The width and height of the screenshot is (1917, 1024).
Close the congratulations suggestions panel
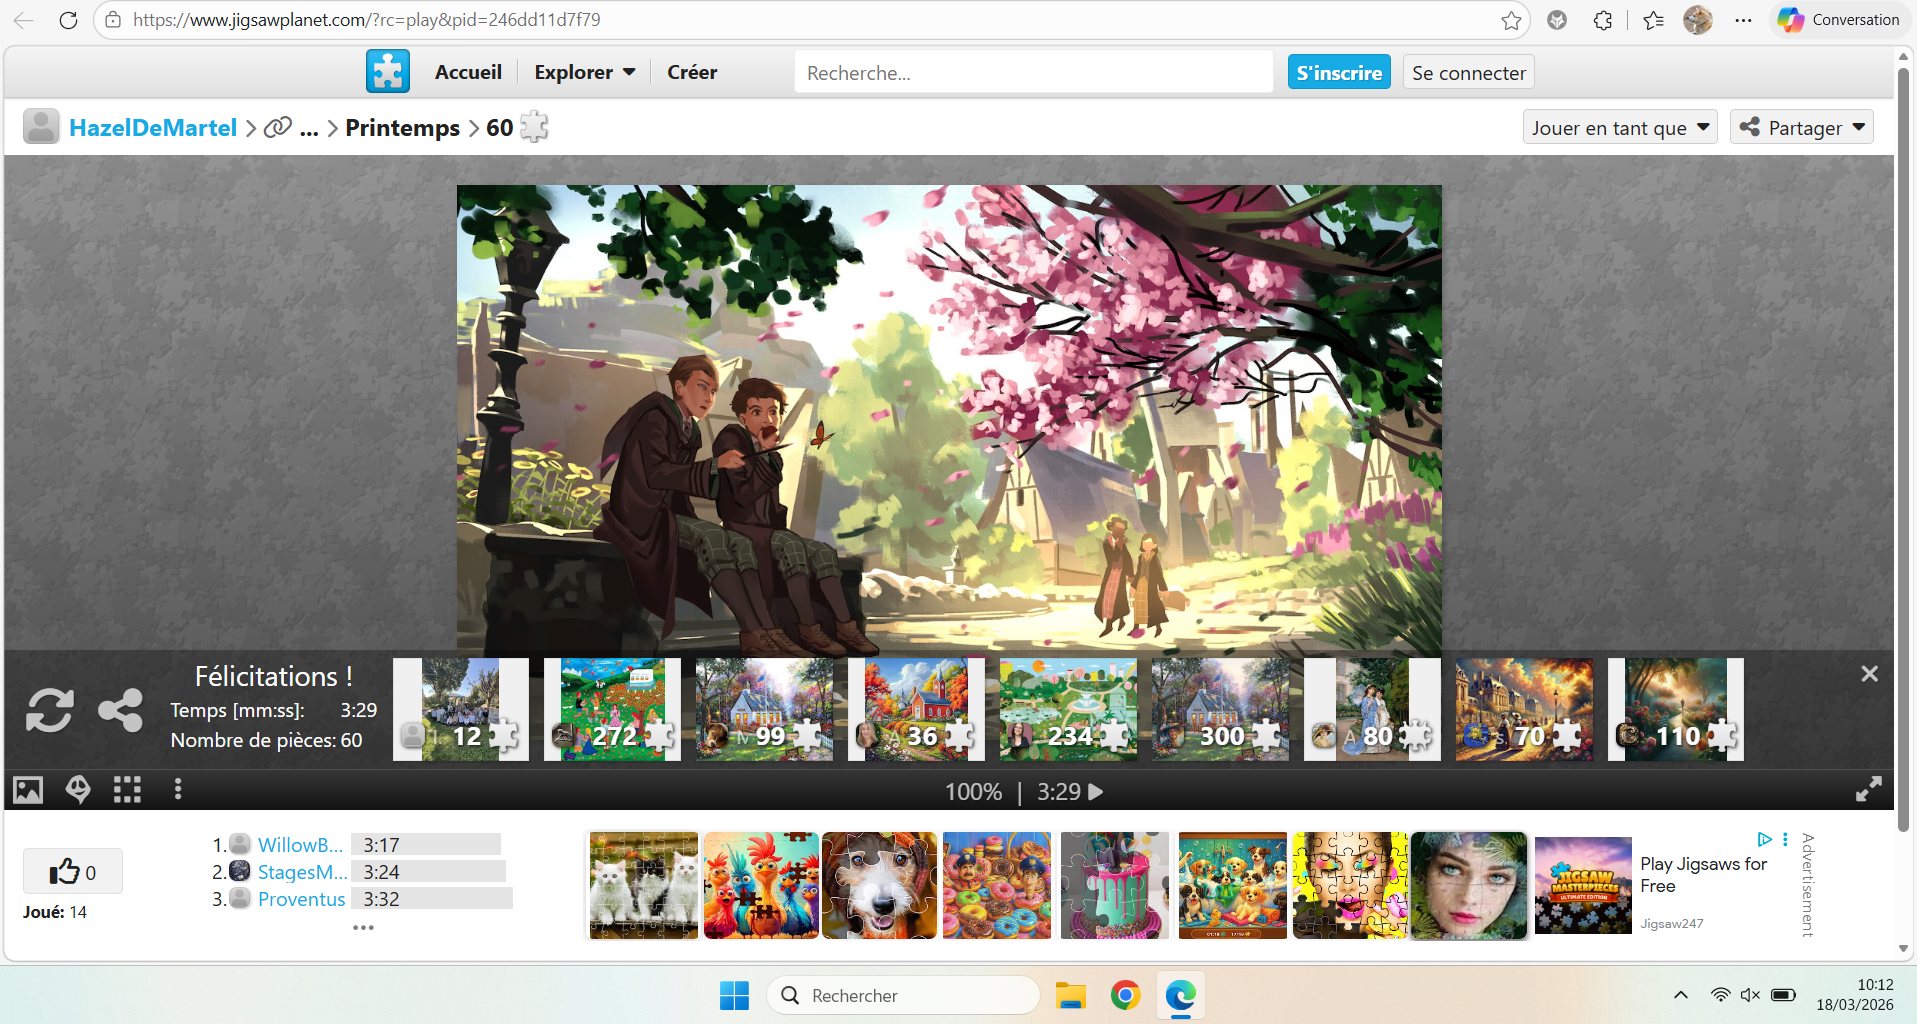1869,674
